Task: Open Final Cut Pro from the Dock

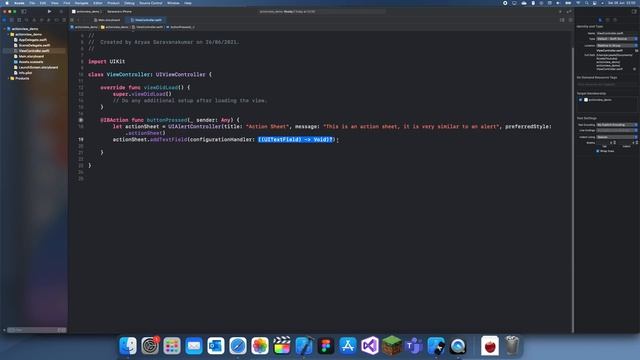Action: click(282, 346)
